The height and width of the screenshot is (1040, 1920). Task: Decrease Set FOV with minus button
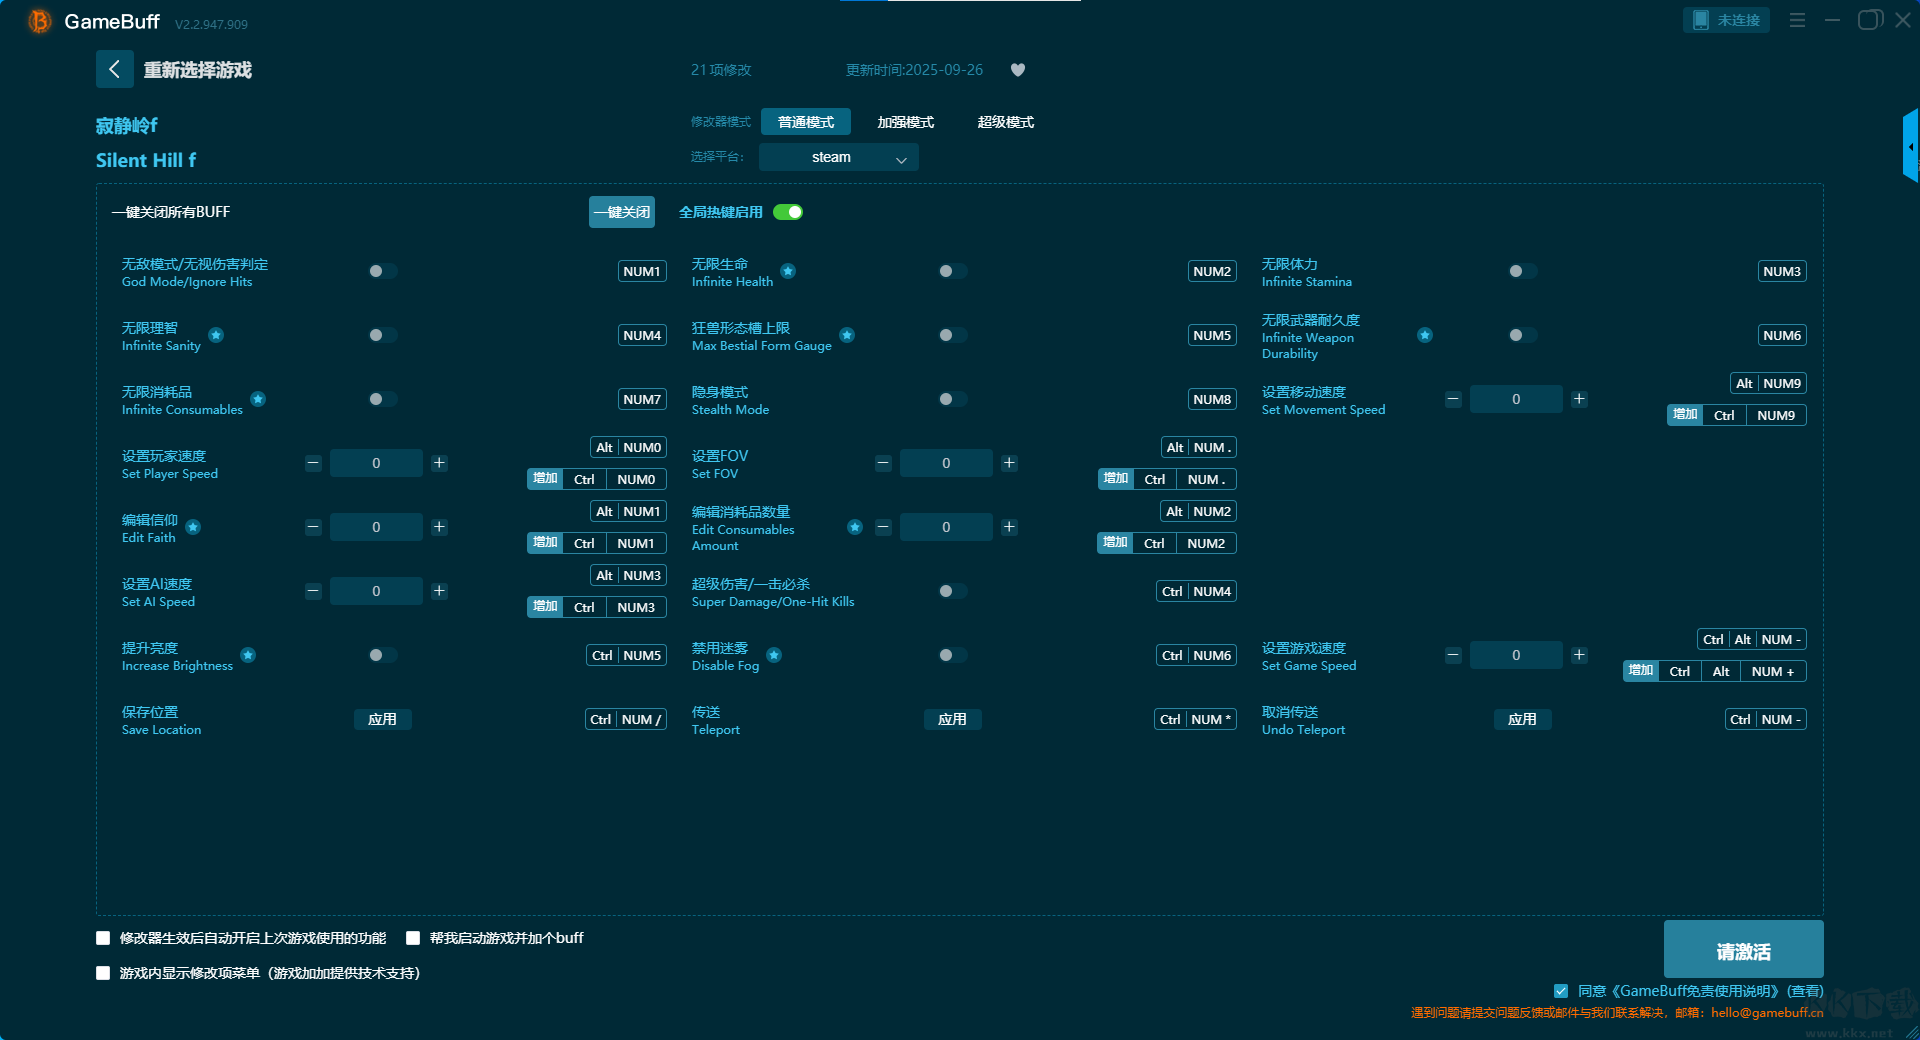click(x=883, y=463)
